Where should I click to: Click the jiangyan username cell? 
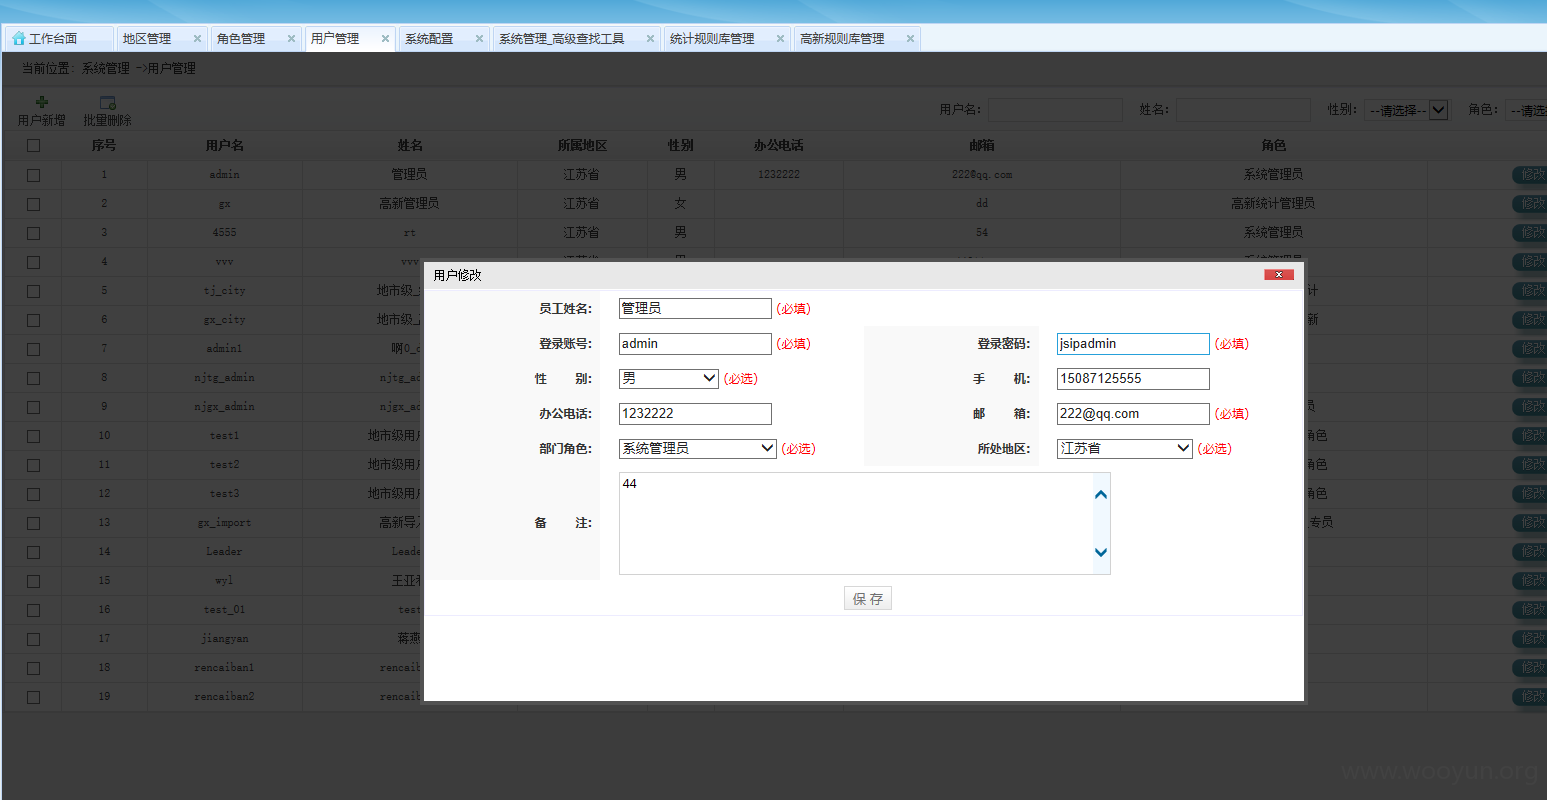click(x=224, y=639)
